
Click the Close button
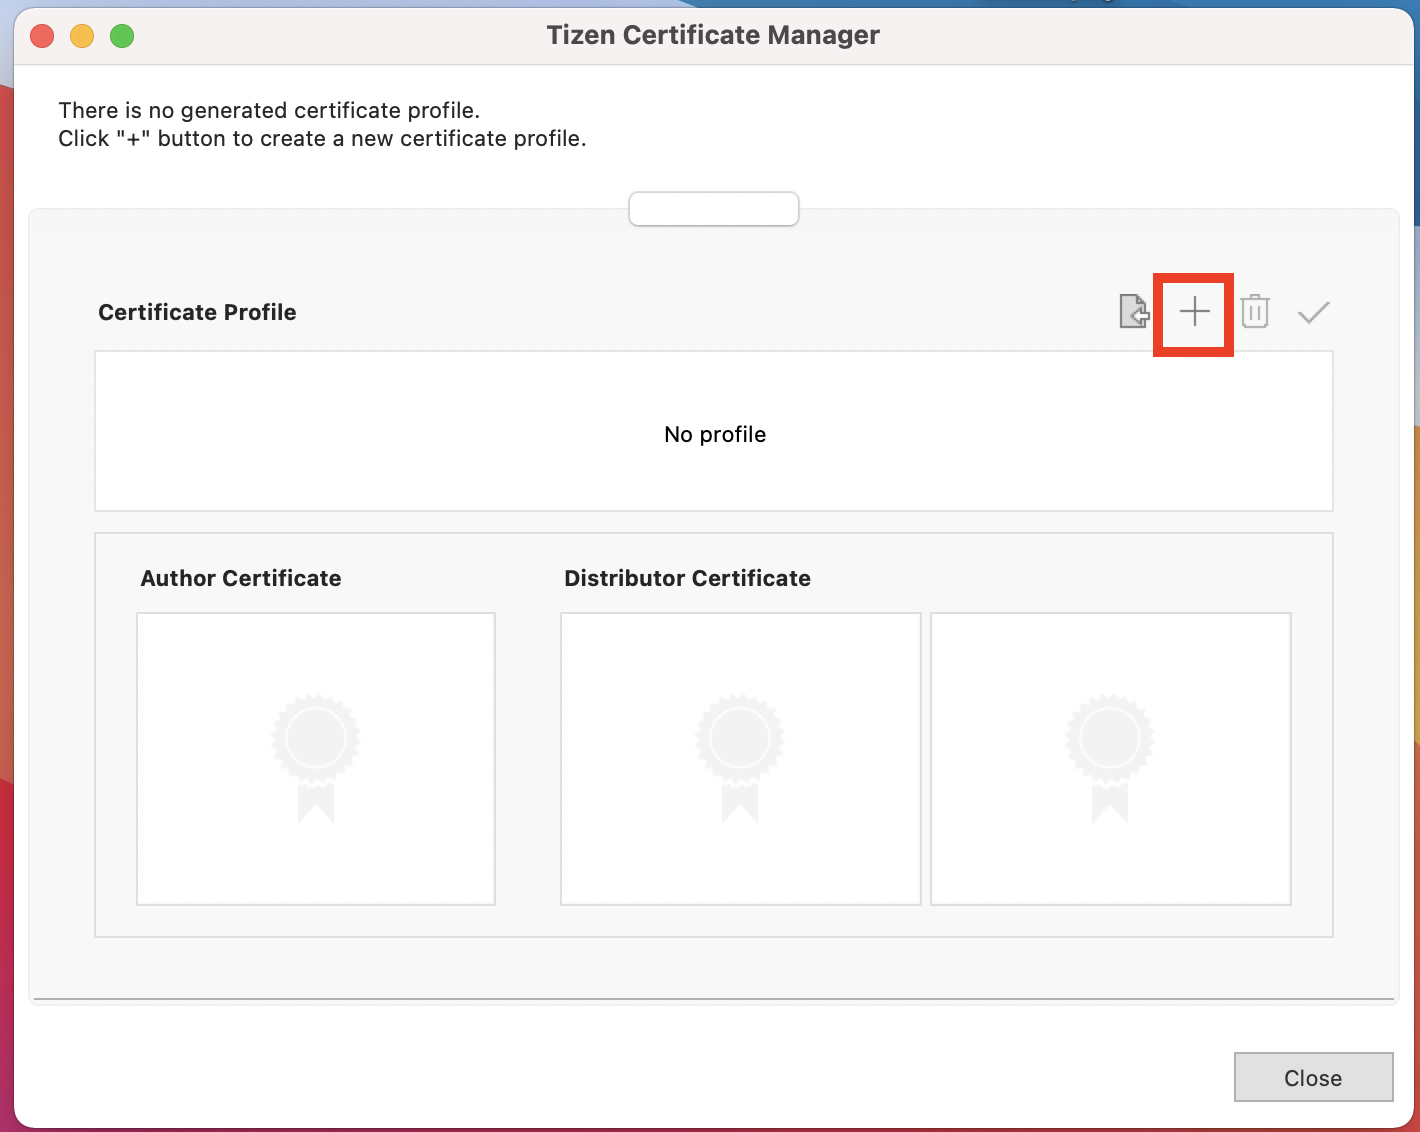pyautogui.click(x=1313, y=1077)
